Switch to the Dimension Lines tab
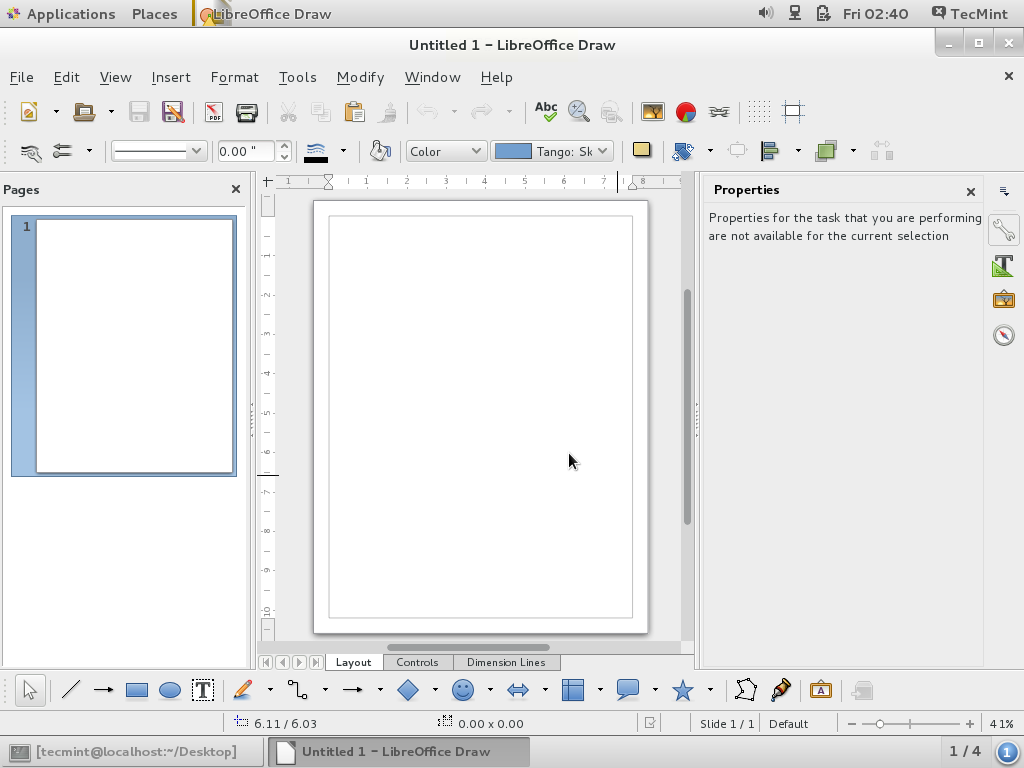The width and height of the screenshot is (1024, 768). (x=505, y=662)
